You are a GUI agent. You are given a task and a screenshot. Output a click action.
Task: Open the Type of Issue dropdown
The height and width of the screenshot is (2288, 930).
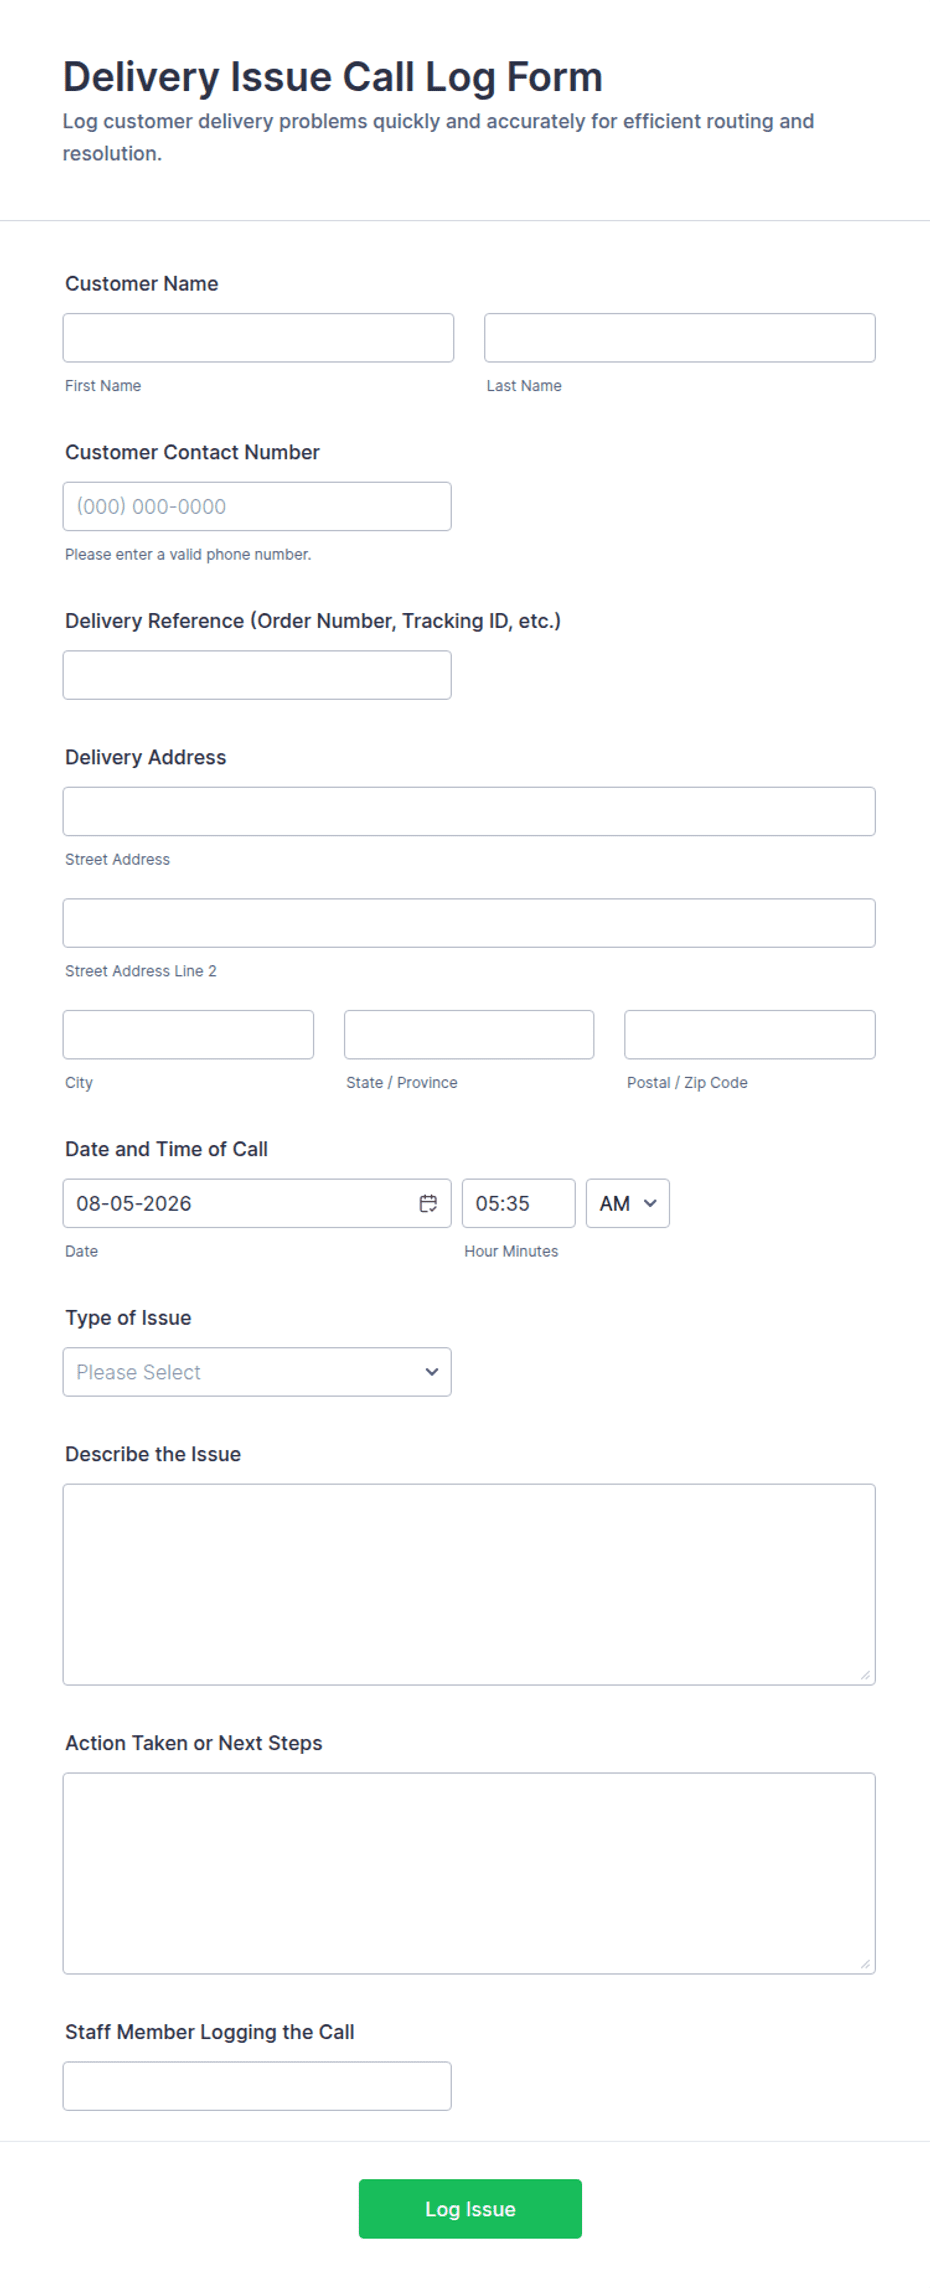tap(257, 1372)
